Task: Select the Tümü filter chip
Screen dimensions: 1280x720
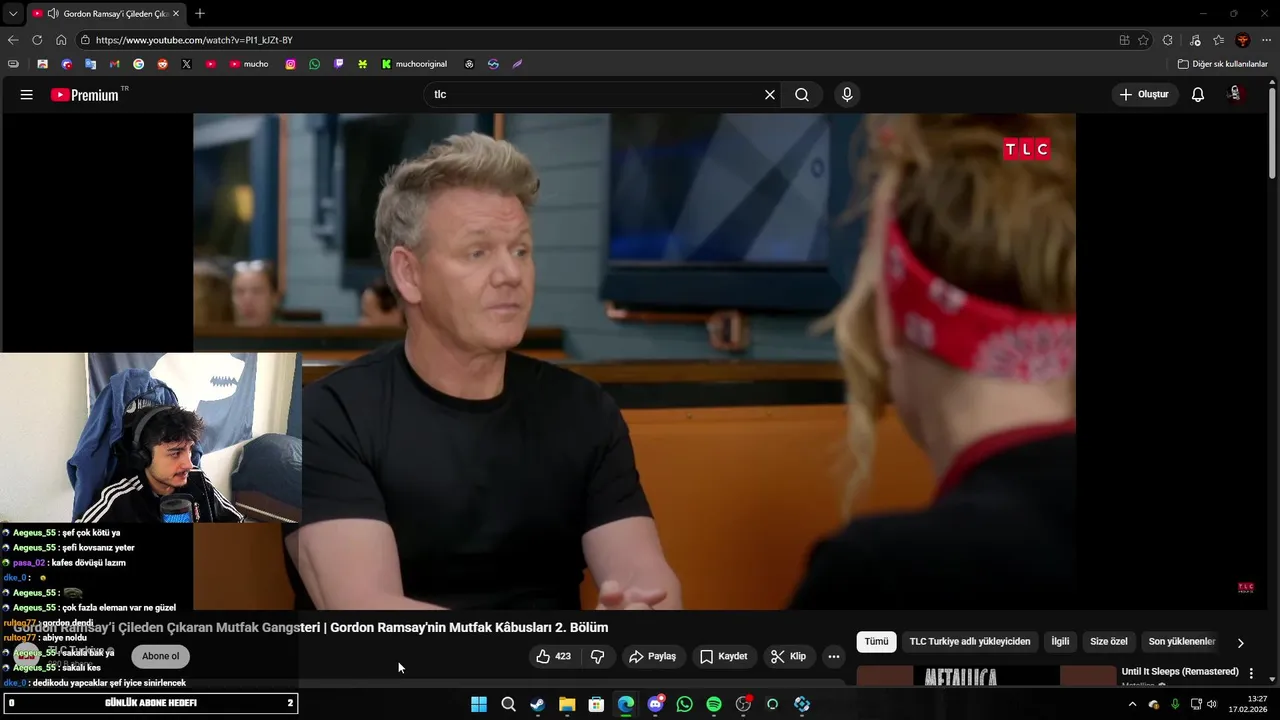Action: coord(876,642)
